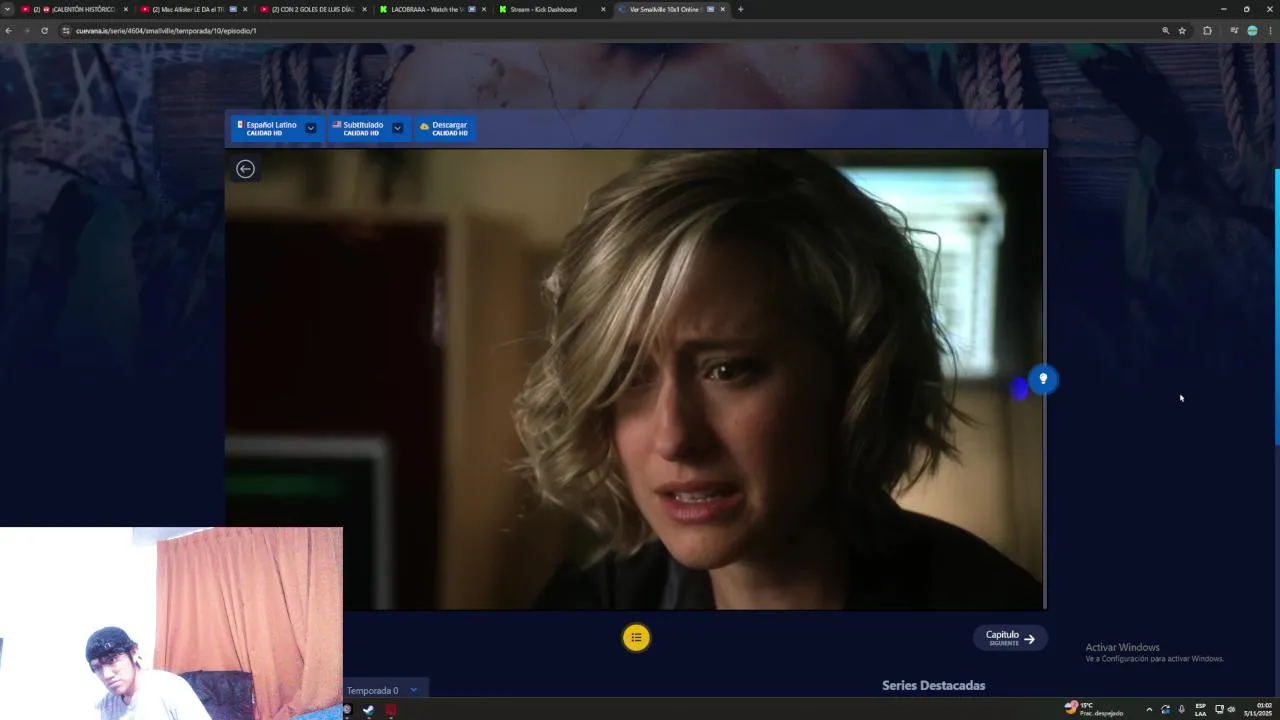Open the weather widget showing 15°C
Image resolution: width=1280 pixels, height=720 pixels.
[1094, 709]
